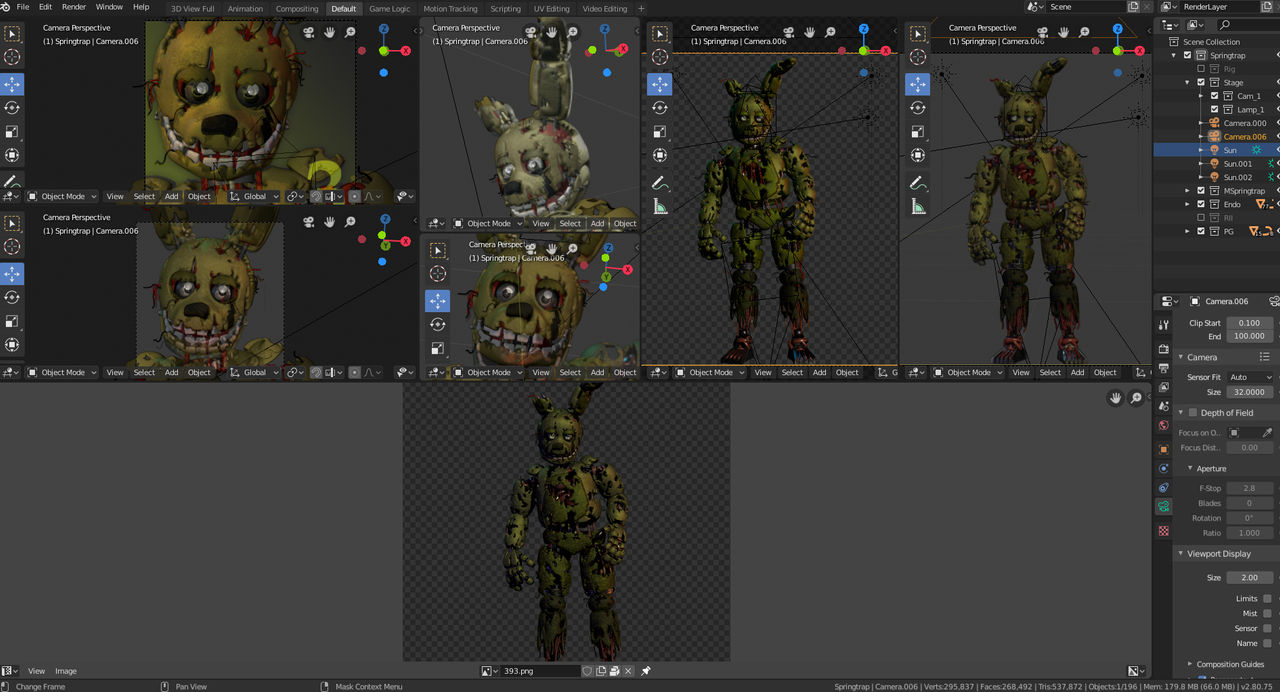This screenshot has width=1280, height=692.
Task: Collapse the Viewport Display panel
Action: [x=1181, y=554]
